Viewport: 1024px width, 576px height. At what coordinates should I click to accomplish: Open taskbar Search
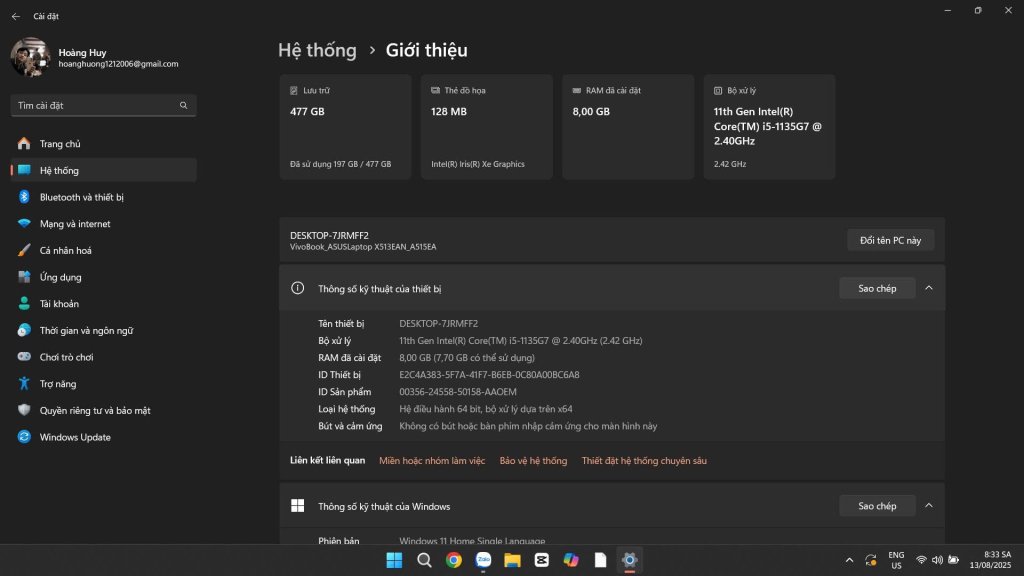(424, 560)
